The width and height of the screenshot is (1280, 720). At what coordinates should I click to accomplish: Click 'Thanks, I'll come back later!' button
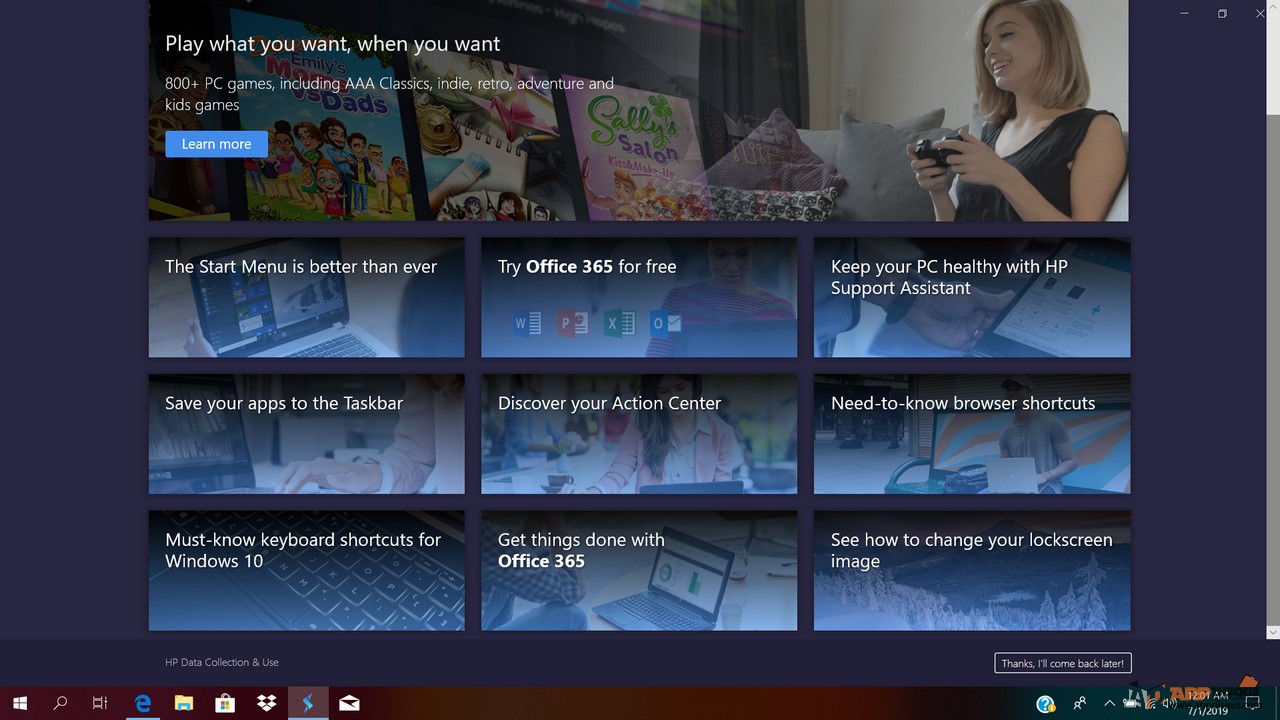[x=1063, y=663]
